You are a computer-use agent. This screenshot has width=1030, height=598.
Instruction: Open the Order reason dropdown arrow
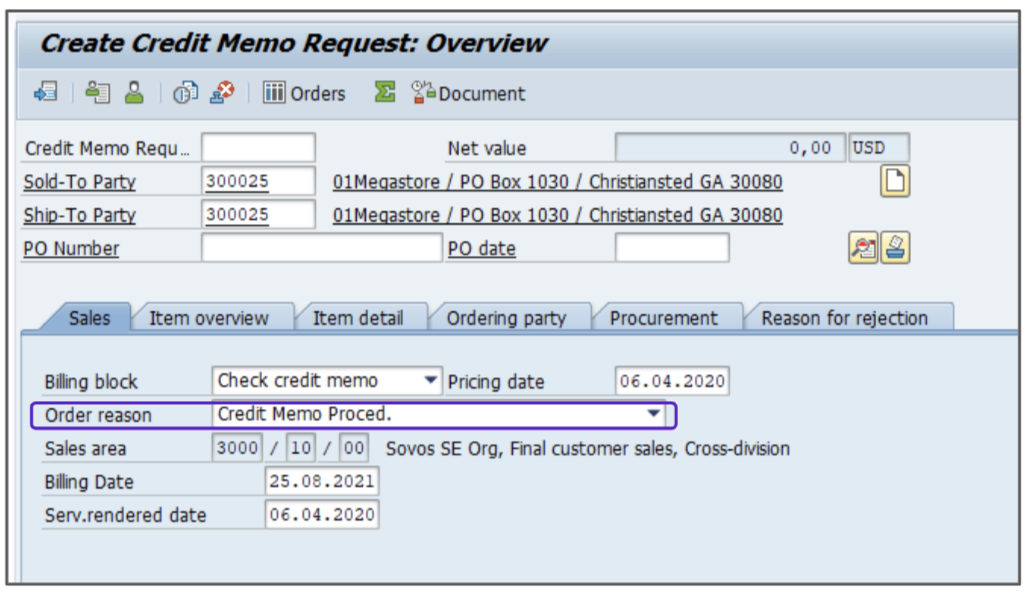[x=653, y=414]
